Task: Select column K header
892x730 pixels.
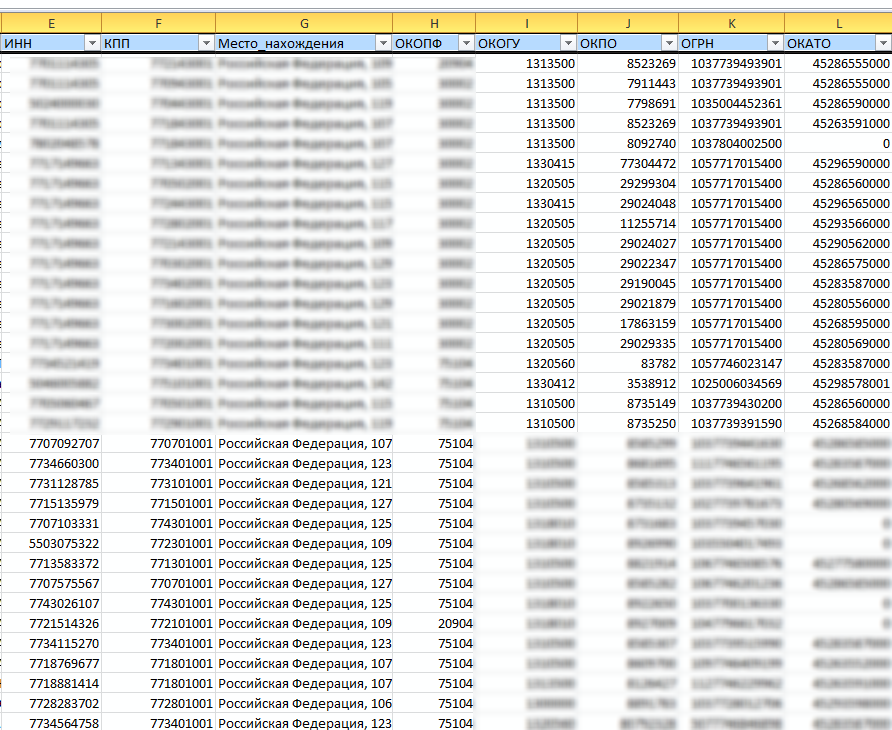Action: [732, 23]
